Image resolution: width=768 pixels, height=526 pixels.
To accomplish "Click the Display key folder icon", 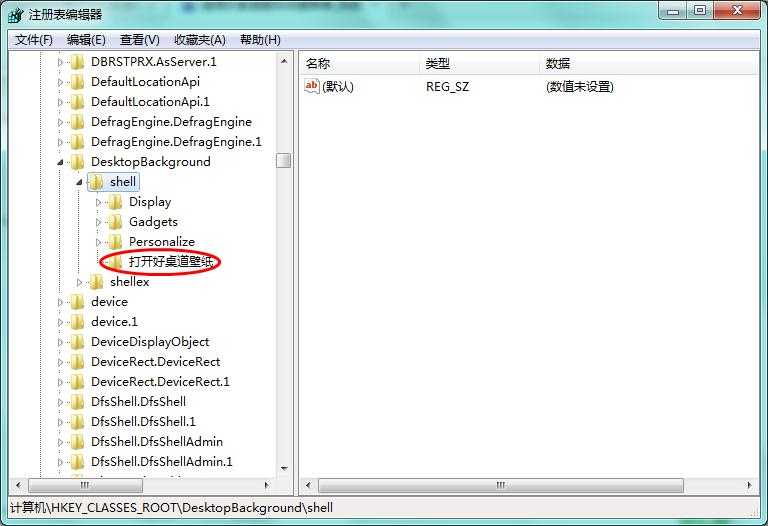I will pos(115,202).
